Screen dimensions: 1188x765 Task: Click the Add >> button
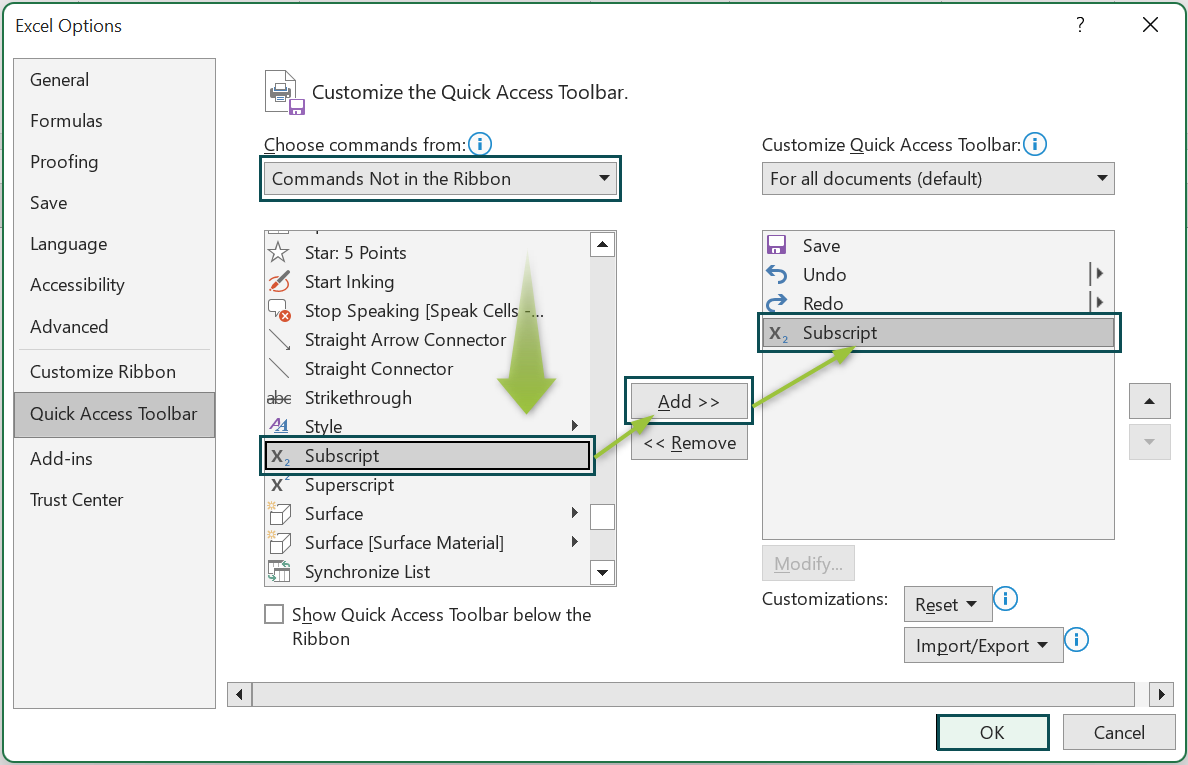[689, 401]
